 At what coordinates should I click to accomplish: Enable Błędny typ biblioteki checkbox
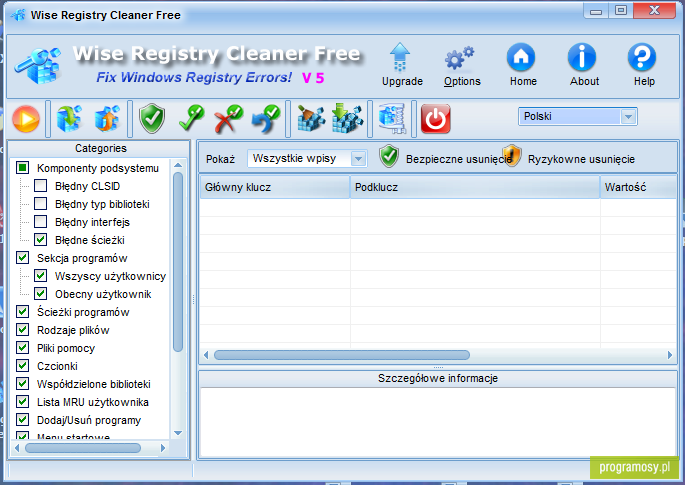41,204
